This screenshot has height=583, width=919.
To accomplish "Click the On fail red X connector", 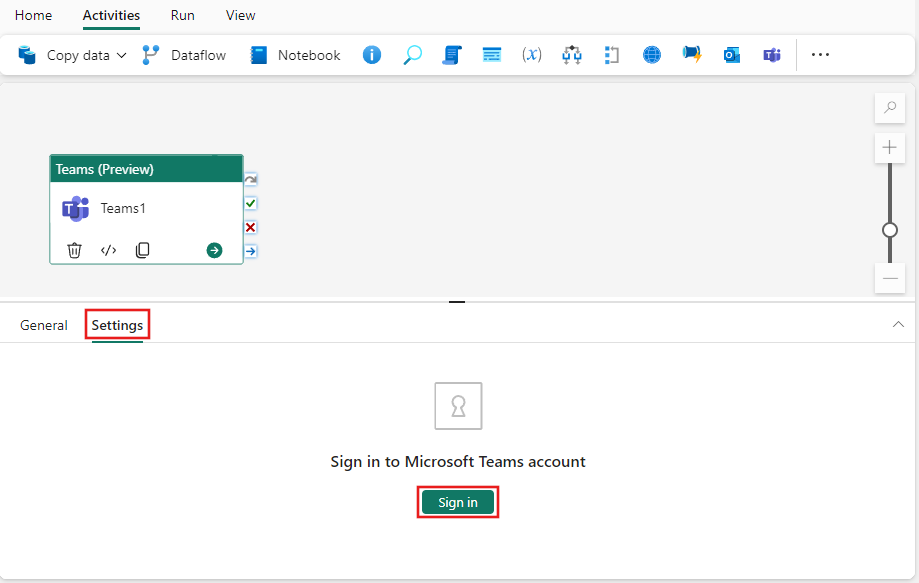I will click(x=251, y=227).
